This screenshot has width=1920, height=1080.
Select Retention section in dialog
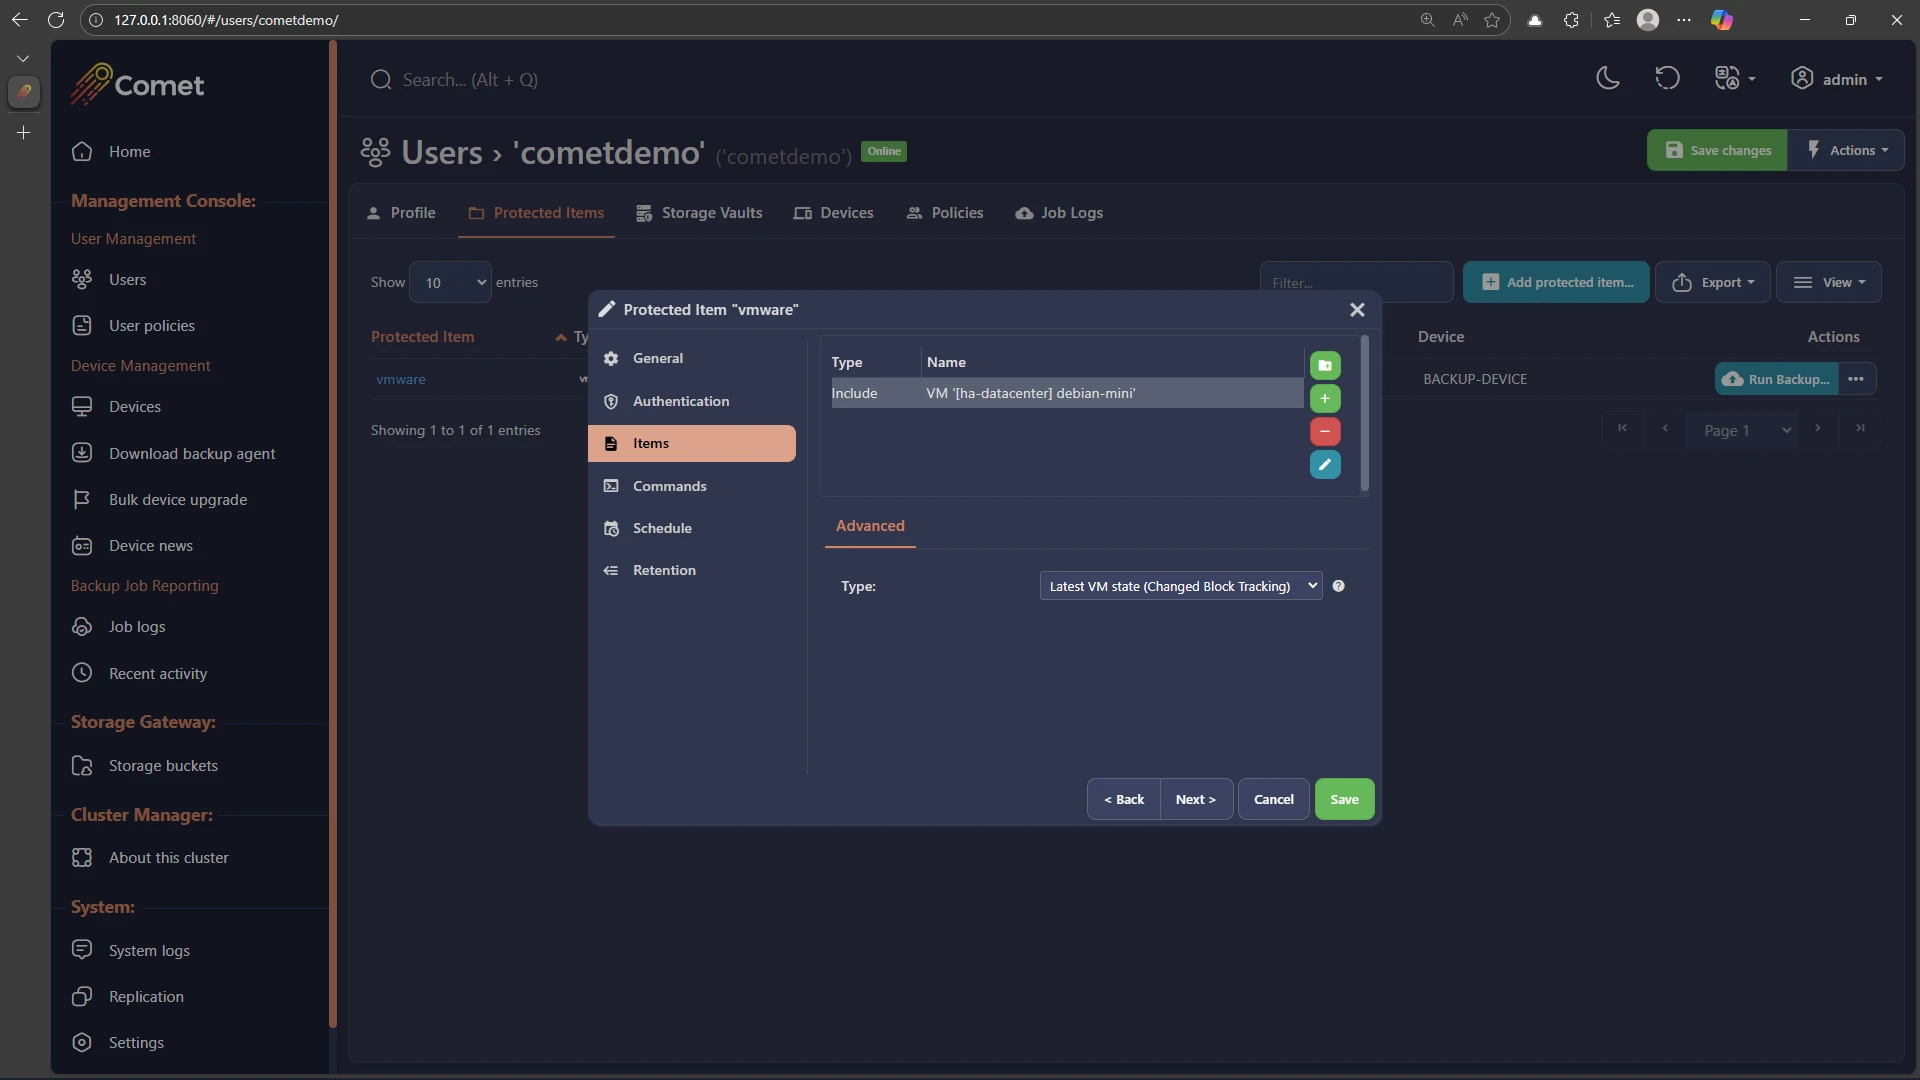click(692, 570)
